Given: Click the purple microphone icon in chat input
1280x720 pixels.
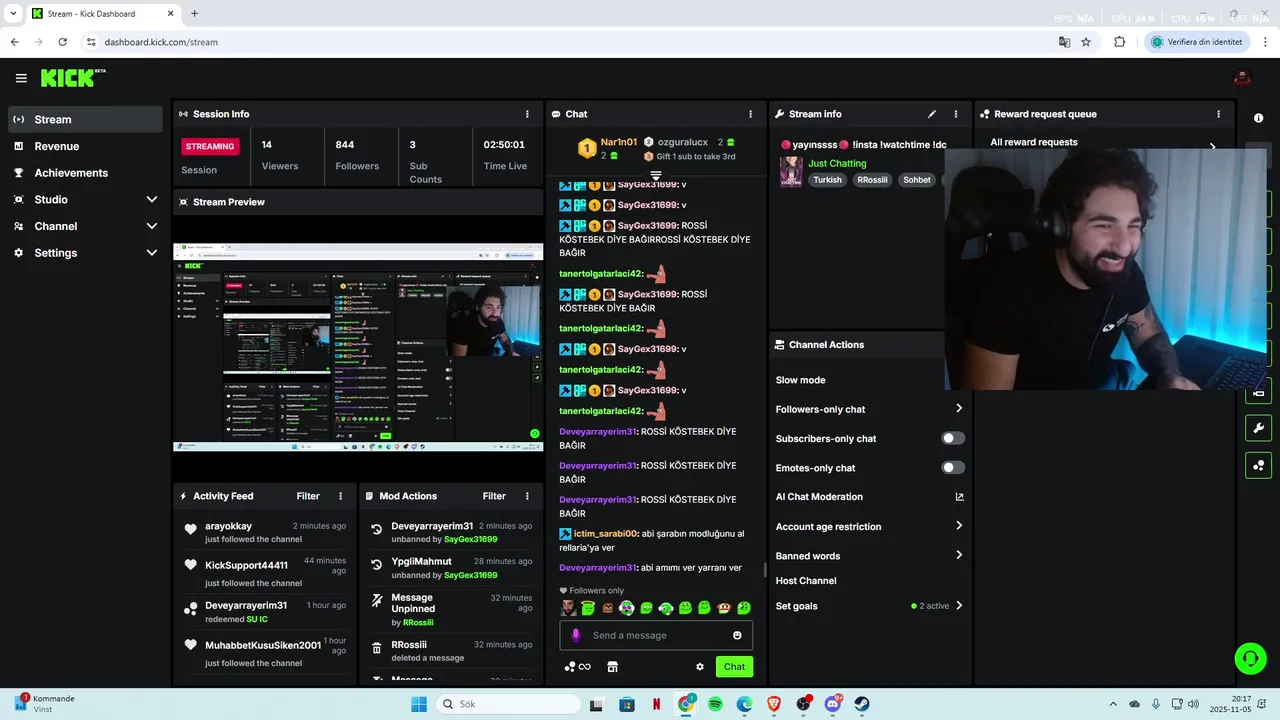Looking at the screenshot, I should 575,635.
